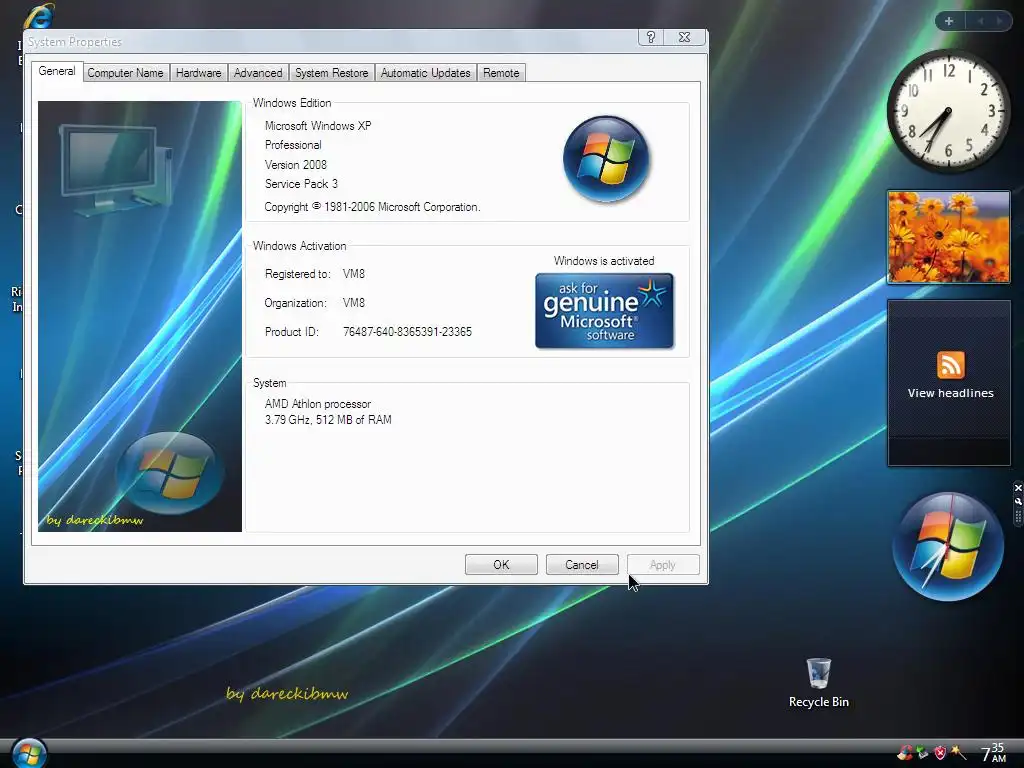Viewport: 1024px width, 768px height.
Task: Click the large Windows orb clock gadget
Action: click(948, 547)
